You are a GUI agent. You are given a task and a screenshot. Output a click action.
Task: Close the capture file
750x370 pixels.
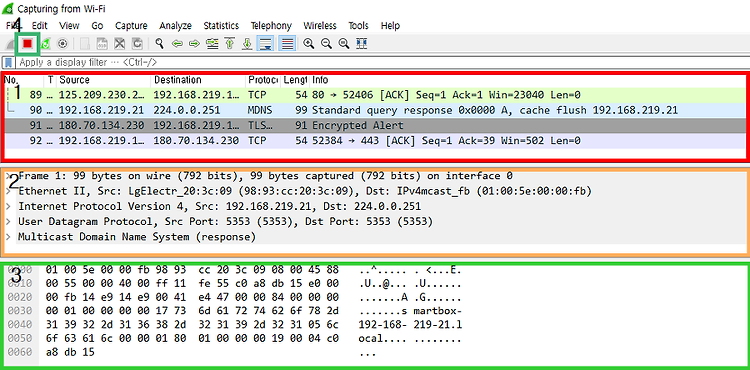click(120, 44)
